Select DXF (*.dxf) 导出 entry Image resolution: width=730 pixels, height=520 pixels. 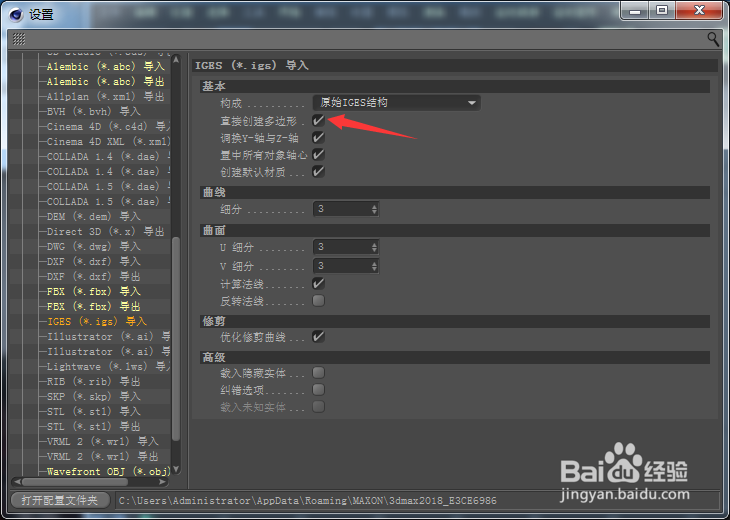[x=94, y=277]
